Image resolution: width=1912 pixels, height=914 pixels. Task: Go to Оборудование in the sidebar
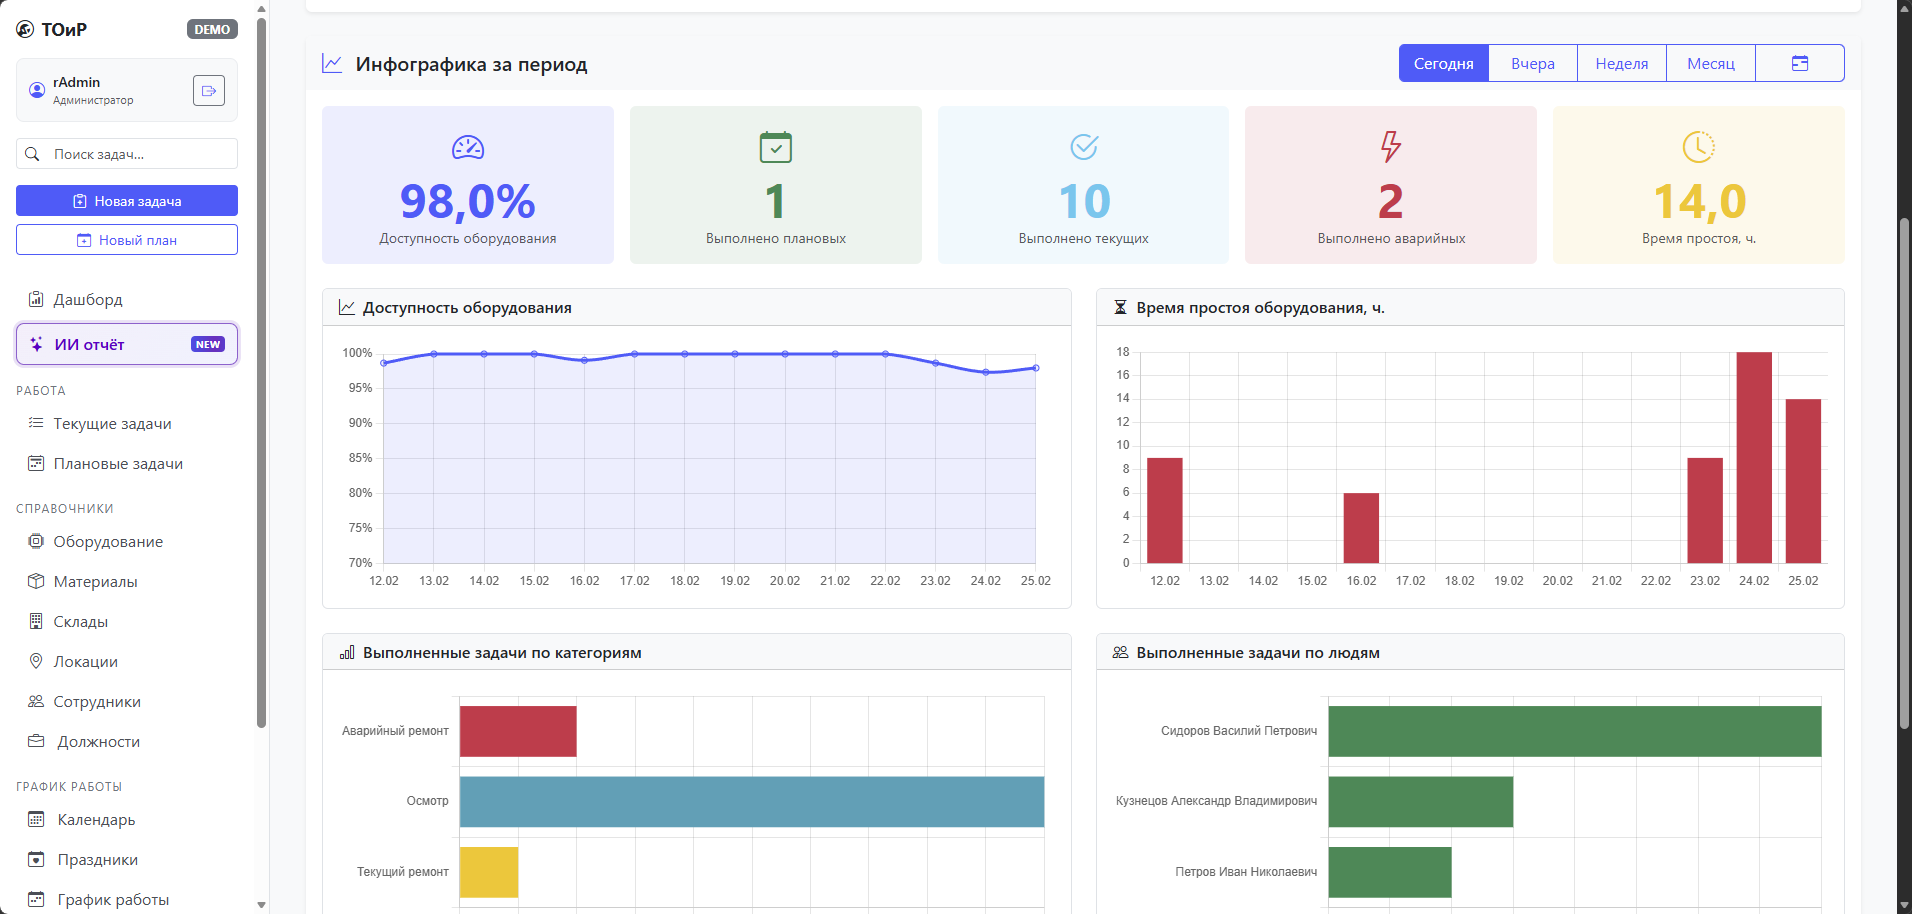[108, 542]
